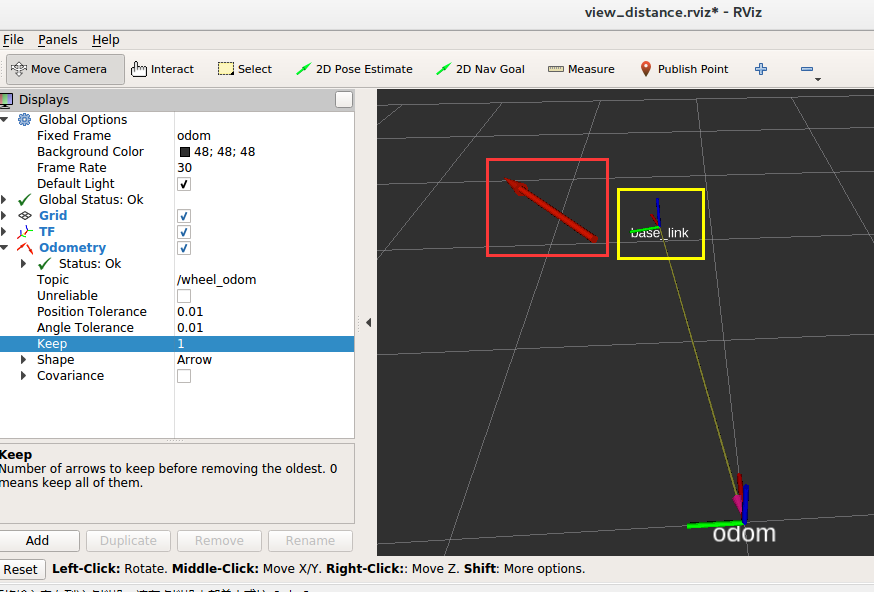Expand the TF display node

4,232
